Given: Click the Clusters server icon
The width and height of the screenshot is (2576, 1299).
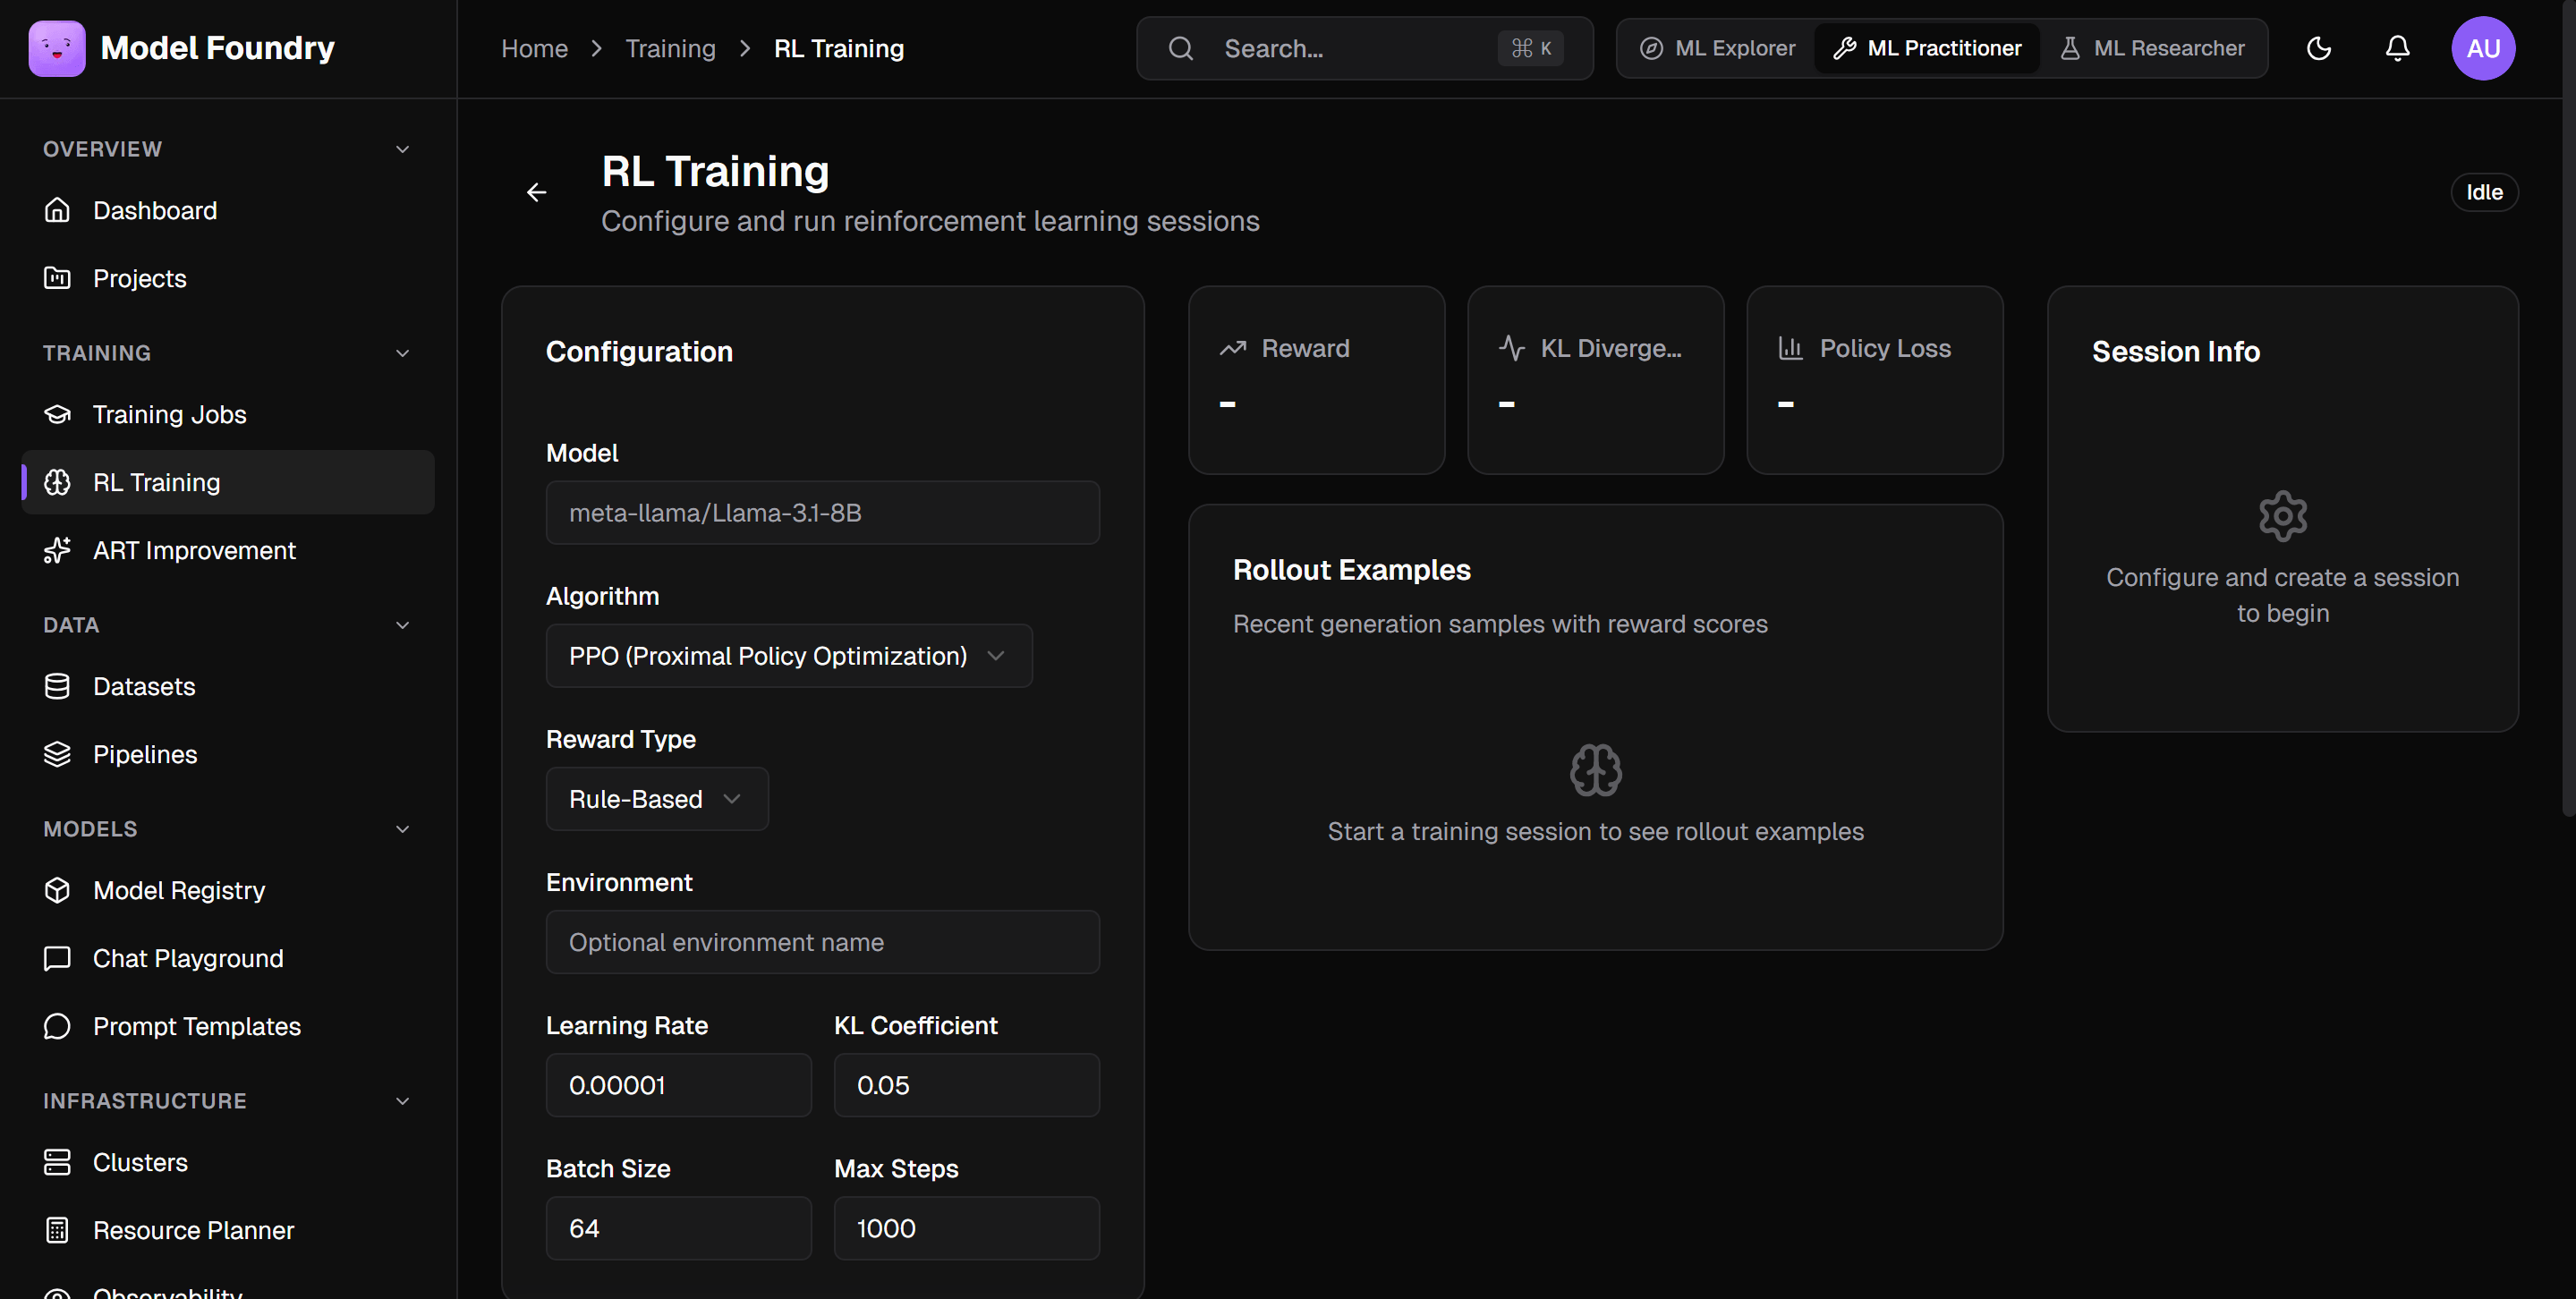Looking at the screenshot, I should pyautogui.click(x=57, y=1162).
